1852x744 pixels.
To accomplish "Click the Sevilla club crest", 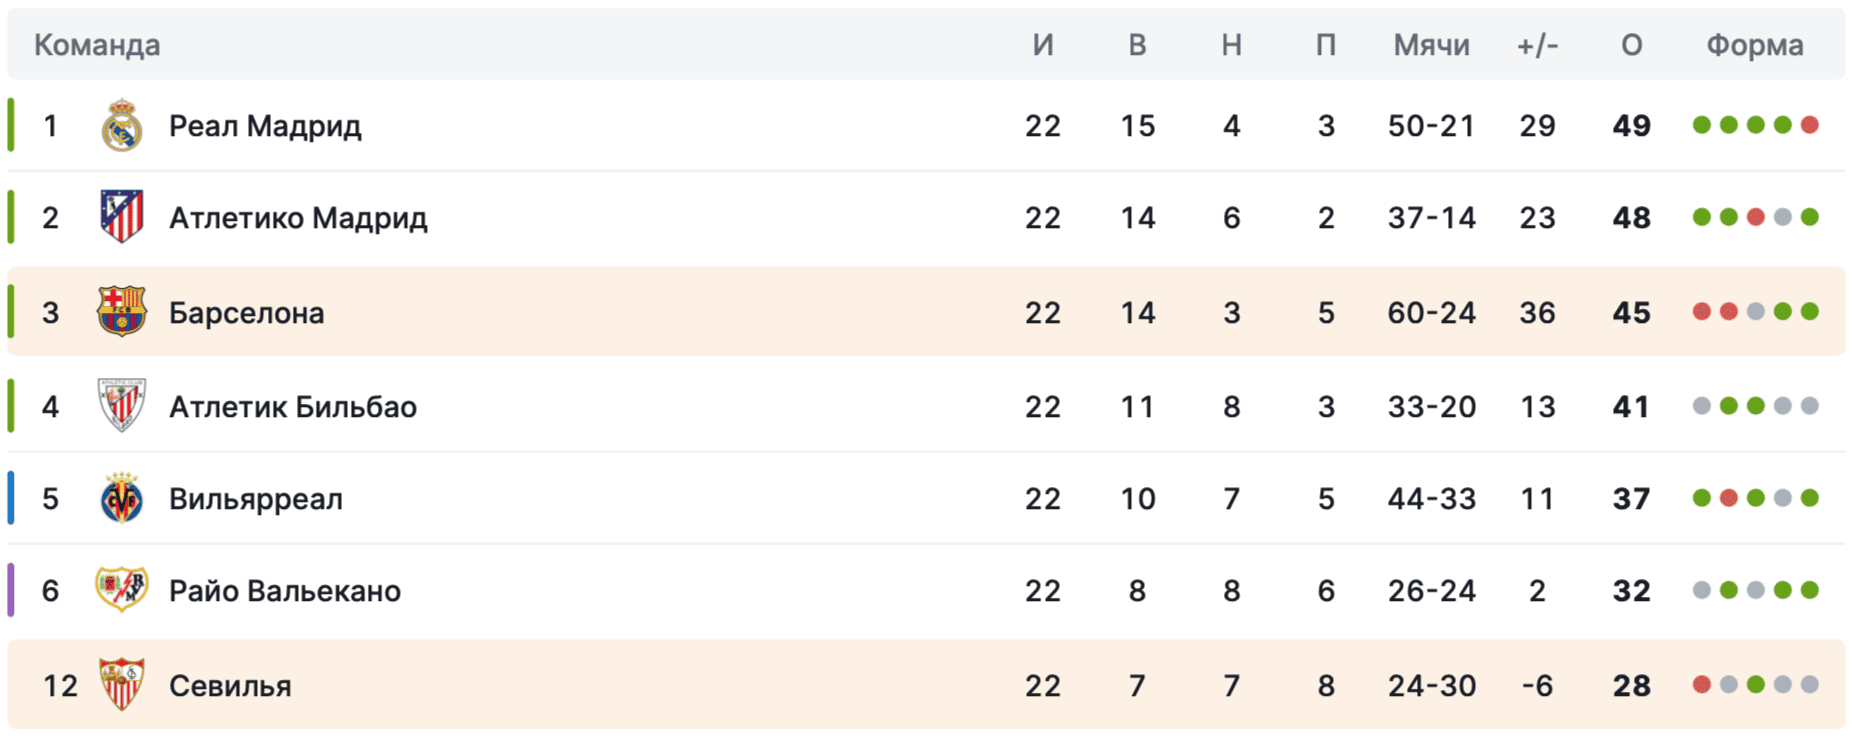I will [x=122, y=685].
